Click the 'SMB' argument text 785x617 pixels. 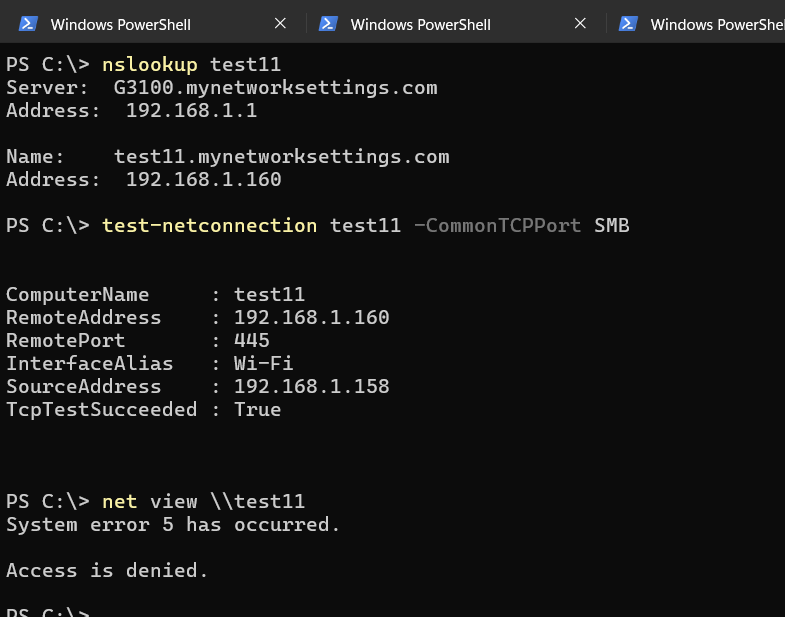611,226
